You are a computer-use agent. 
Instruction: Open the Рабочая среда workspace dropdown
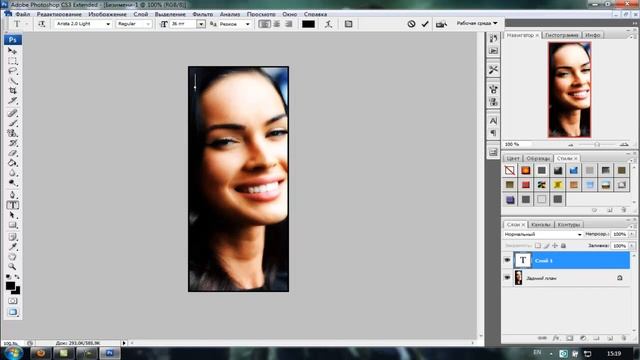point(477,23)
